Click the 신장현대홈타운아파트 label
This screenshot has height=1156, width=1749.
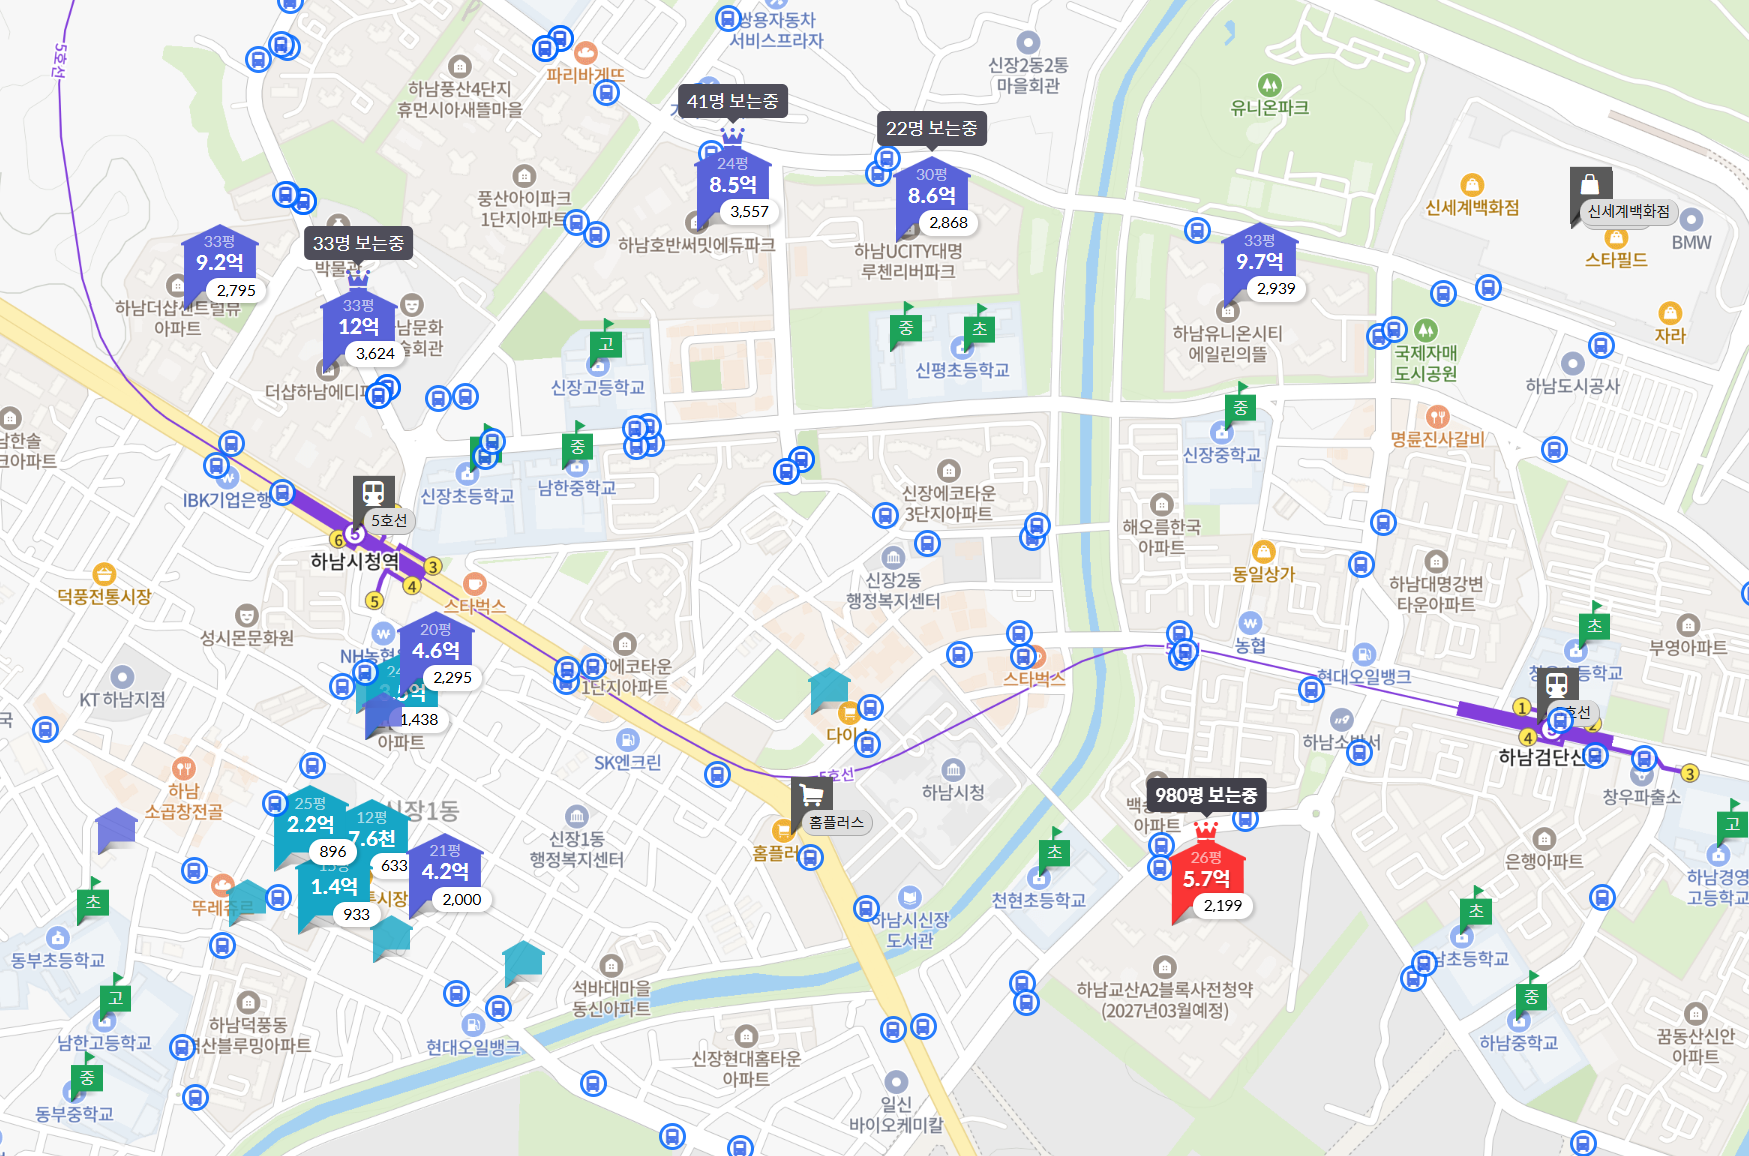pos(746,1068)
